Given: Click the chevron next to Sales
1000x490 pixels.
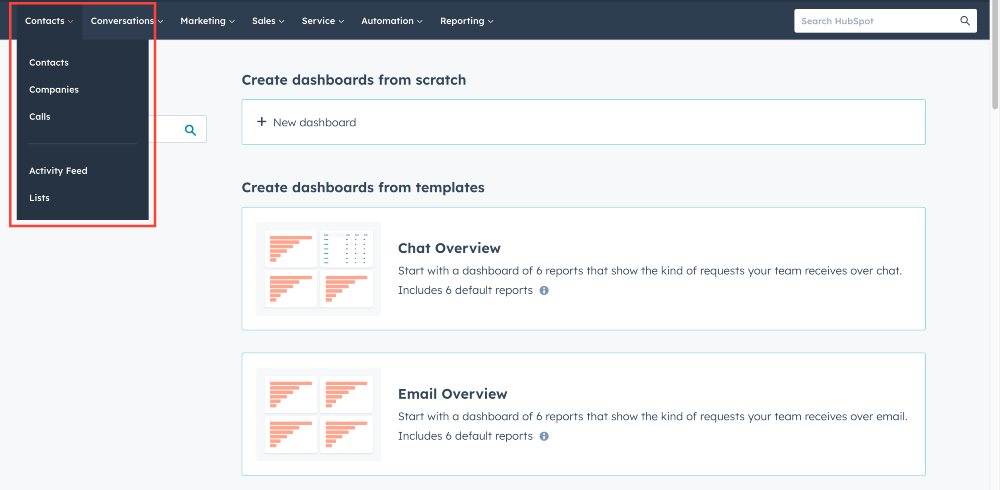Looking at the screenshot, I should 282,22.
